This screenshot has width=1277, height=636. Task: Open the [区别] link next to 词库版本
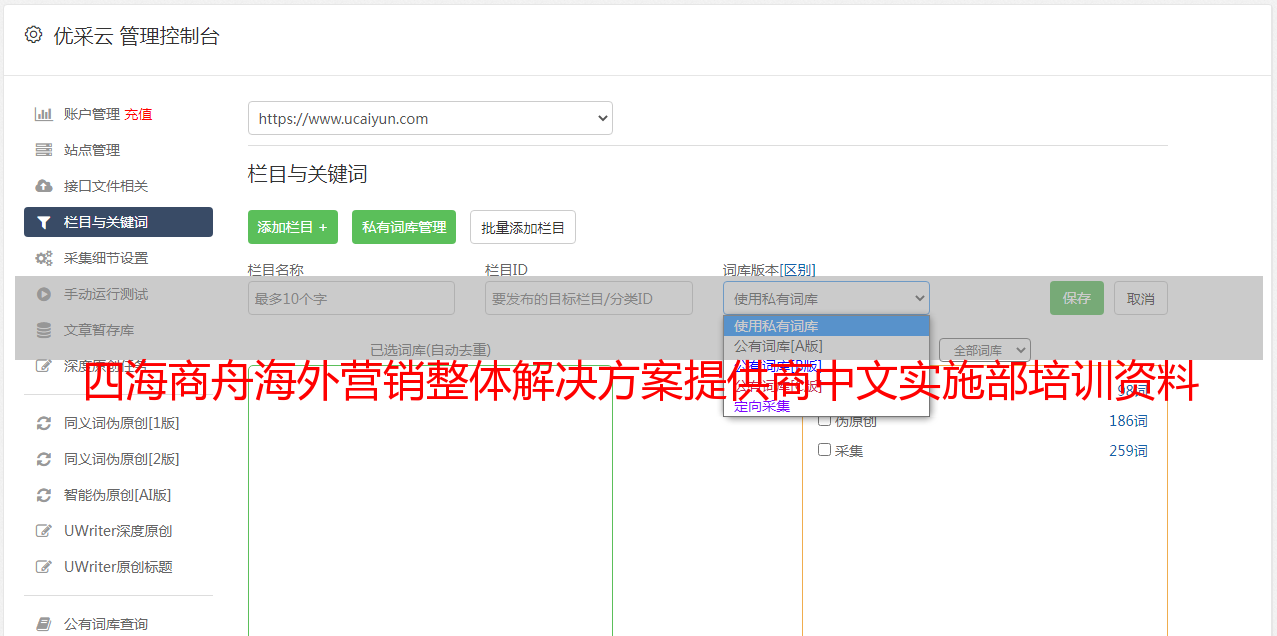click(797, 270)
